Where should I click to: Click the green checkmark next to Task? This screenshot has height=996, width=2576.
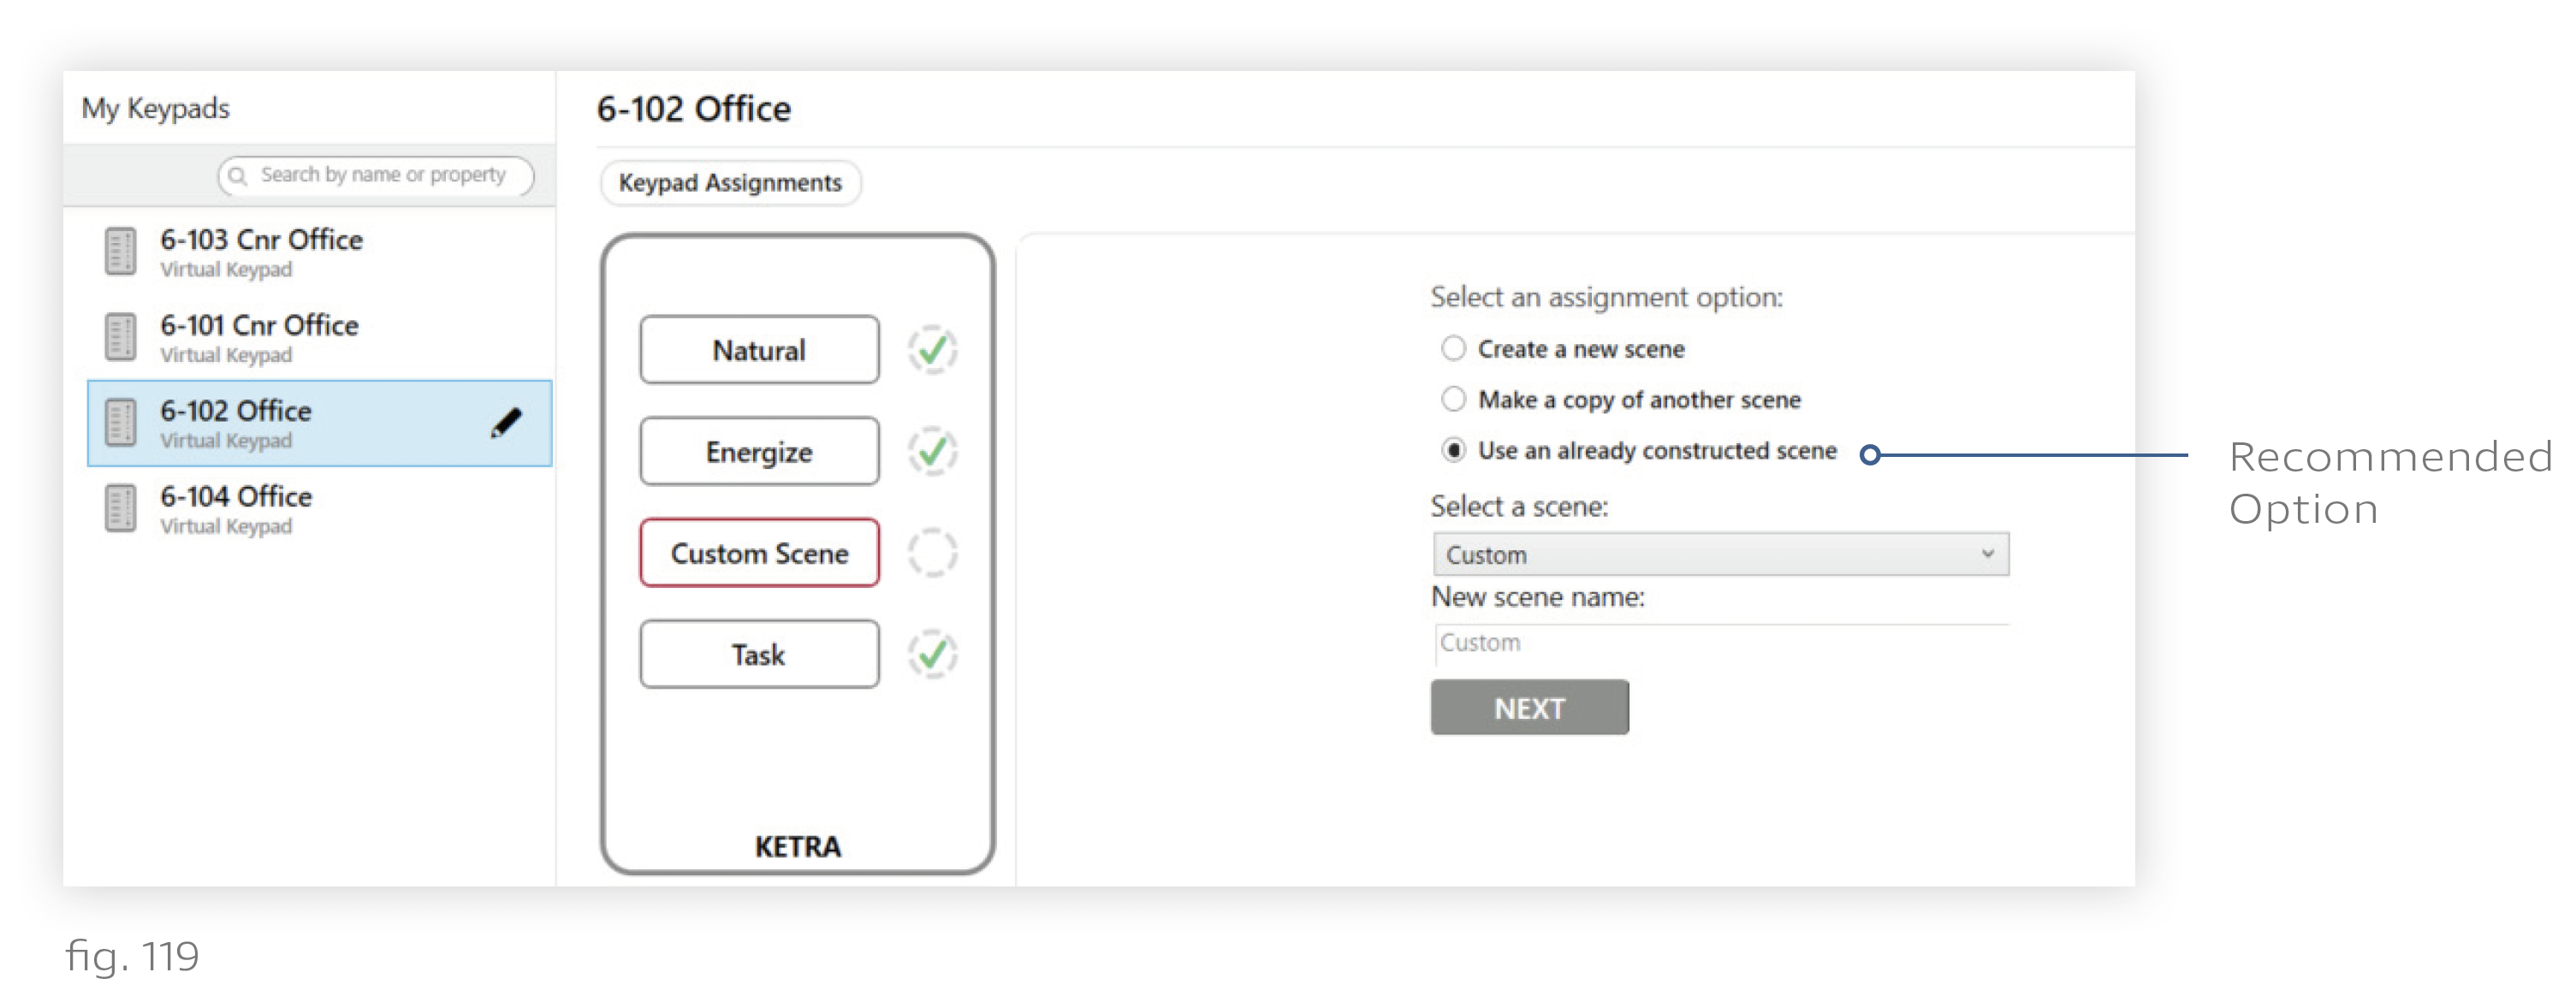[x=933, y=655]
